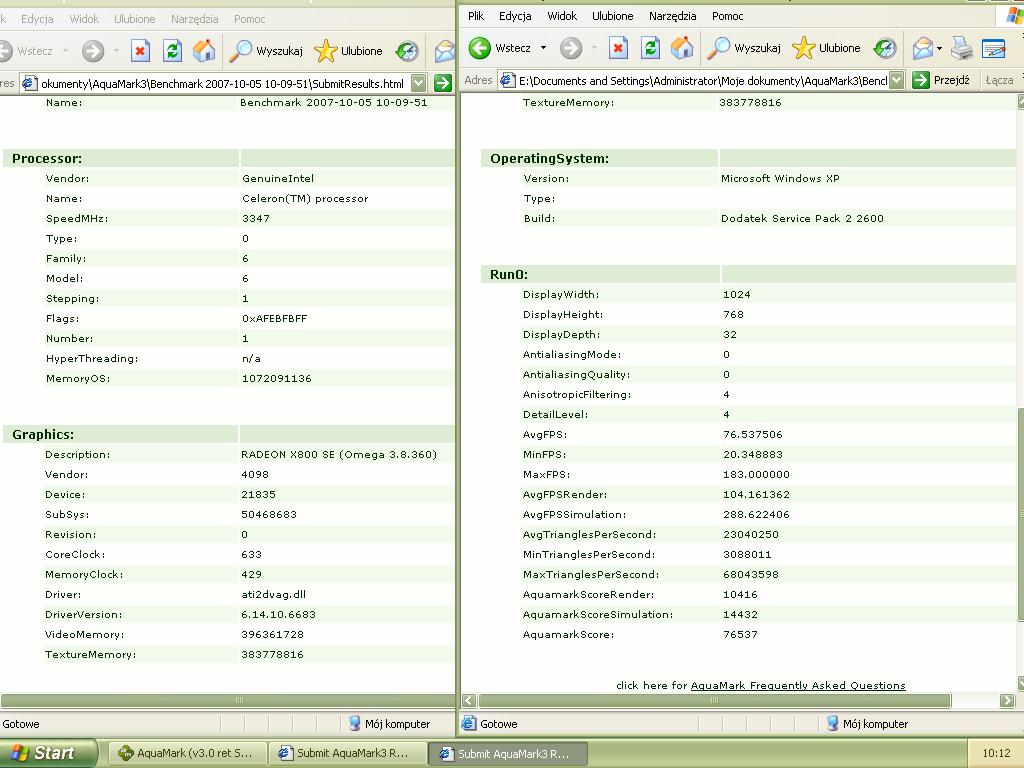This screenshot has width=1024, height=768.
Task: Click the Wstecz back arrow in right window
Action: coord(480,48)
